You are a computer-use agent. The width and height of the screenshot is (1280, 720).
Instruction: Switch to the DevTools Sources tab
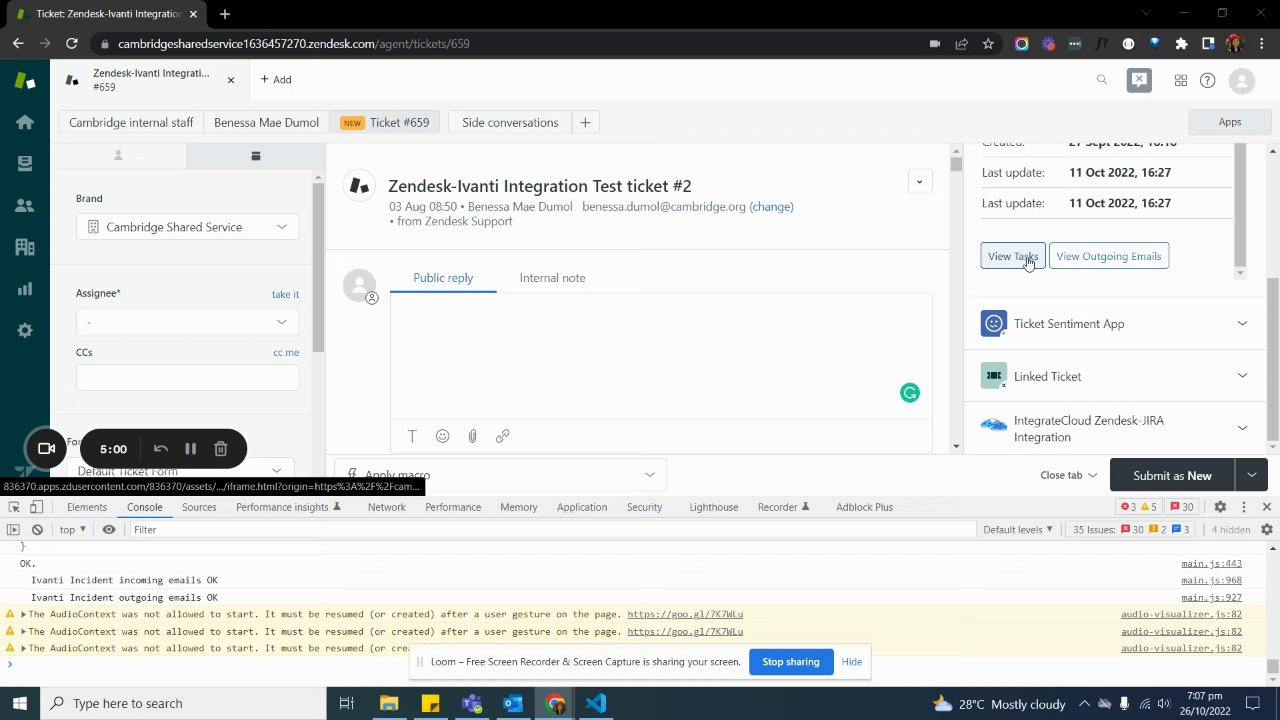tap(199, 507)
